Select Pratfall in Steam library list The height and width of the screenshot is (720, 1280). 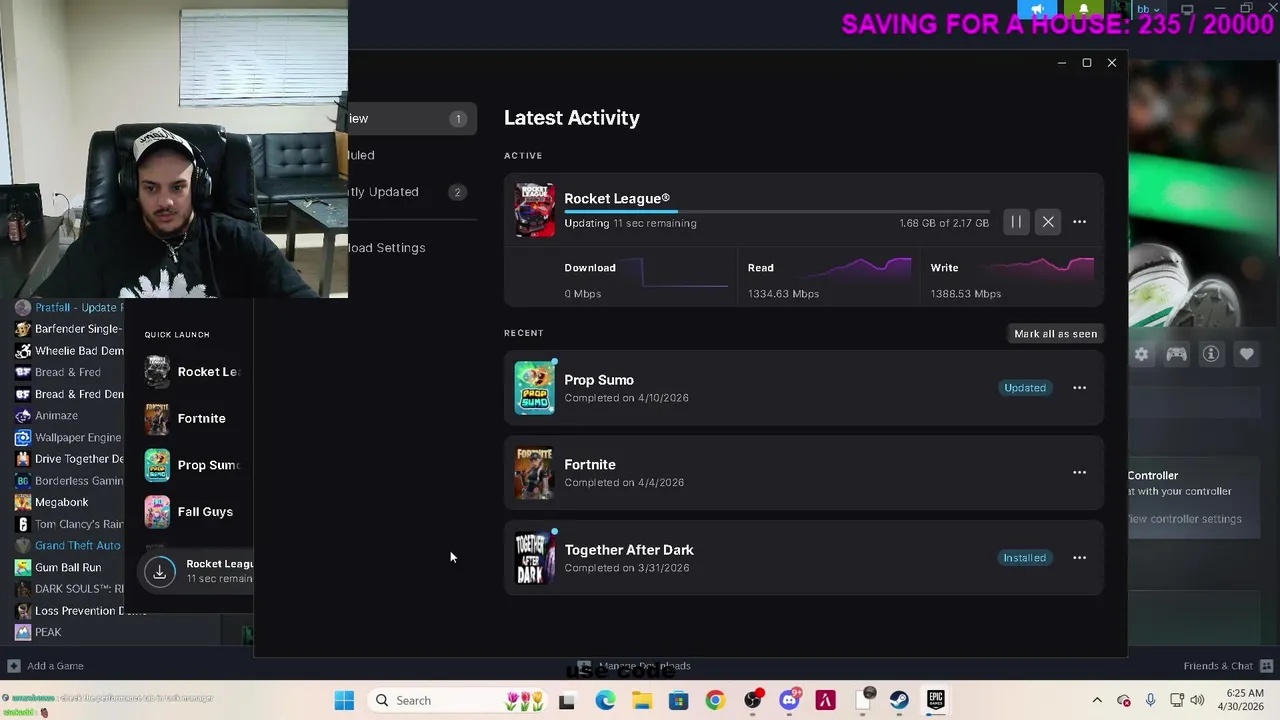(x=68, y=308)
